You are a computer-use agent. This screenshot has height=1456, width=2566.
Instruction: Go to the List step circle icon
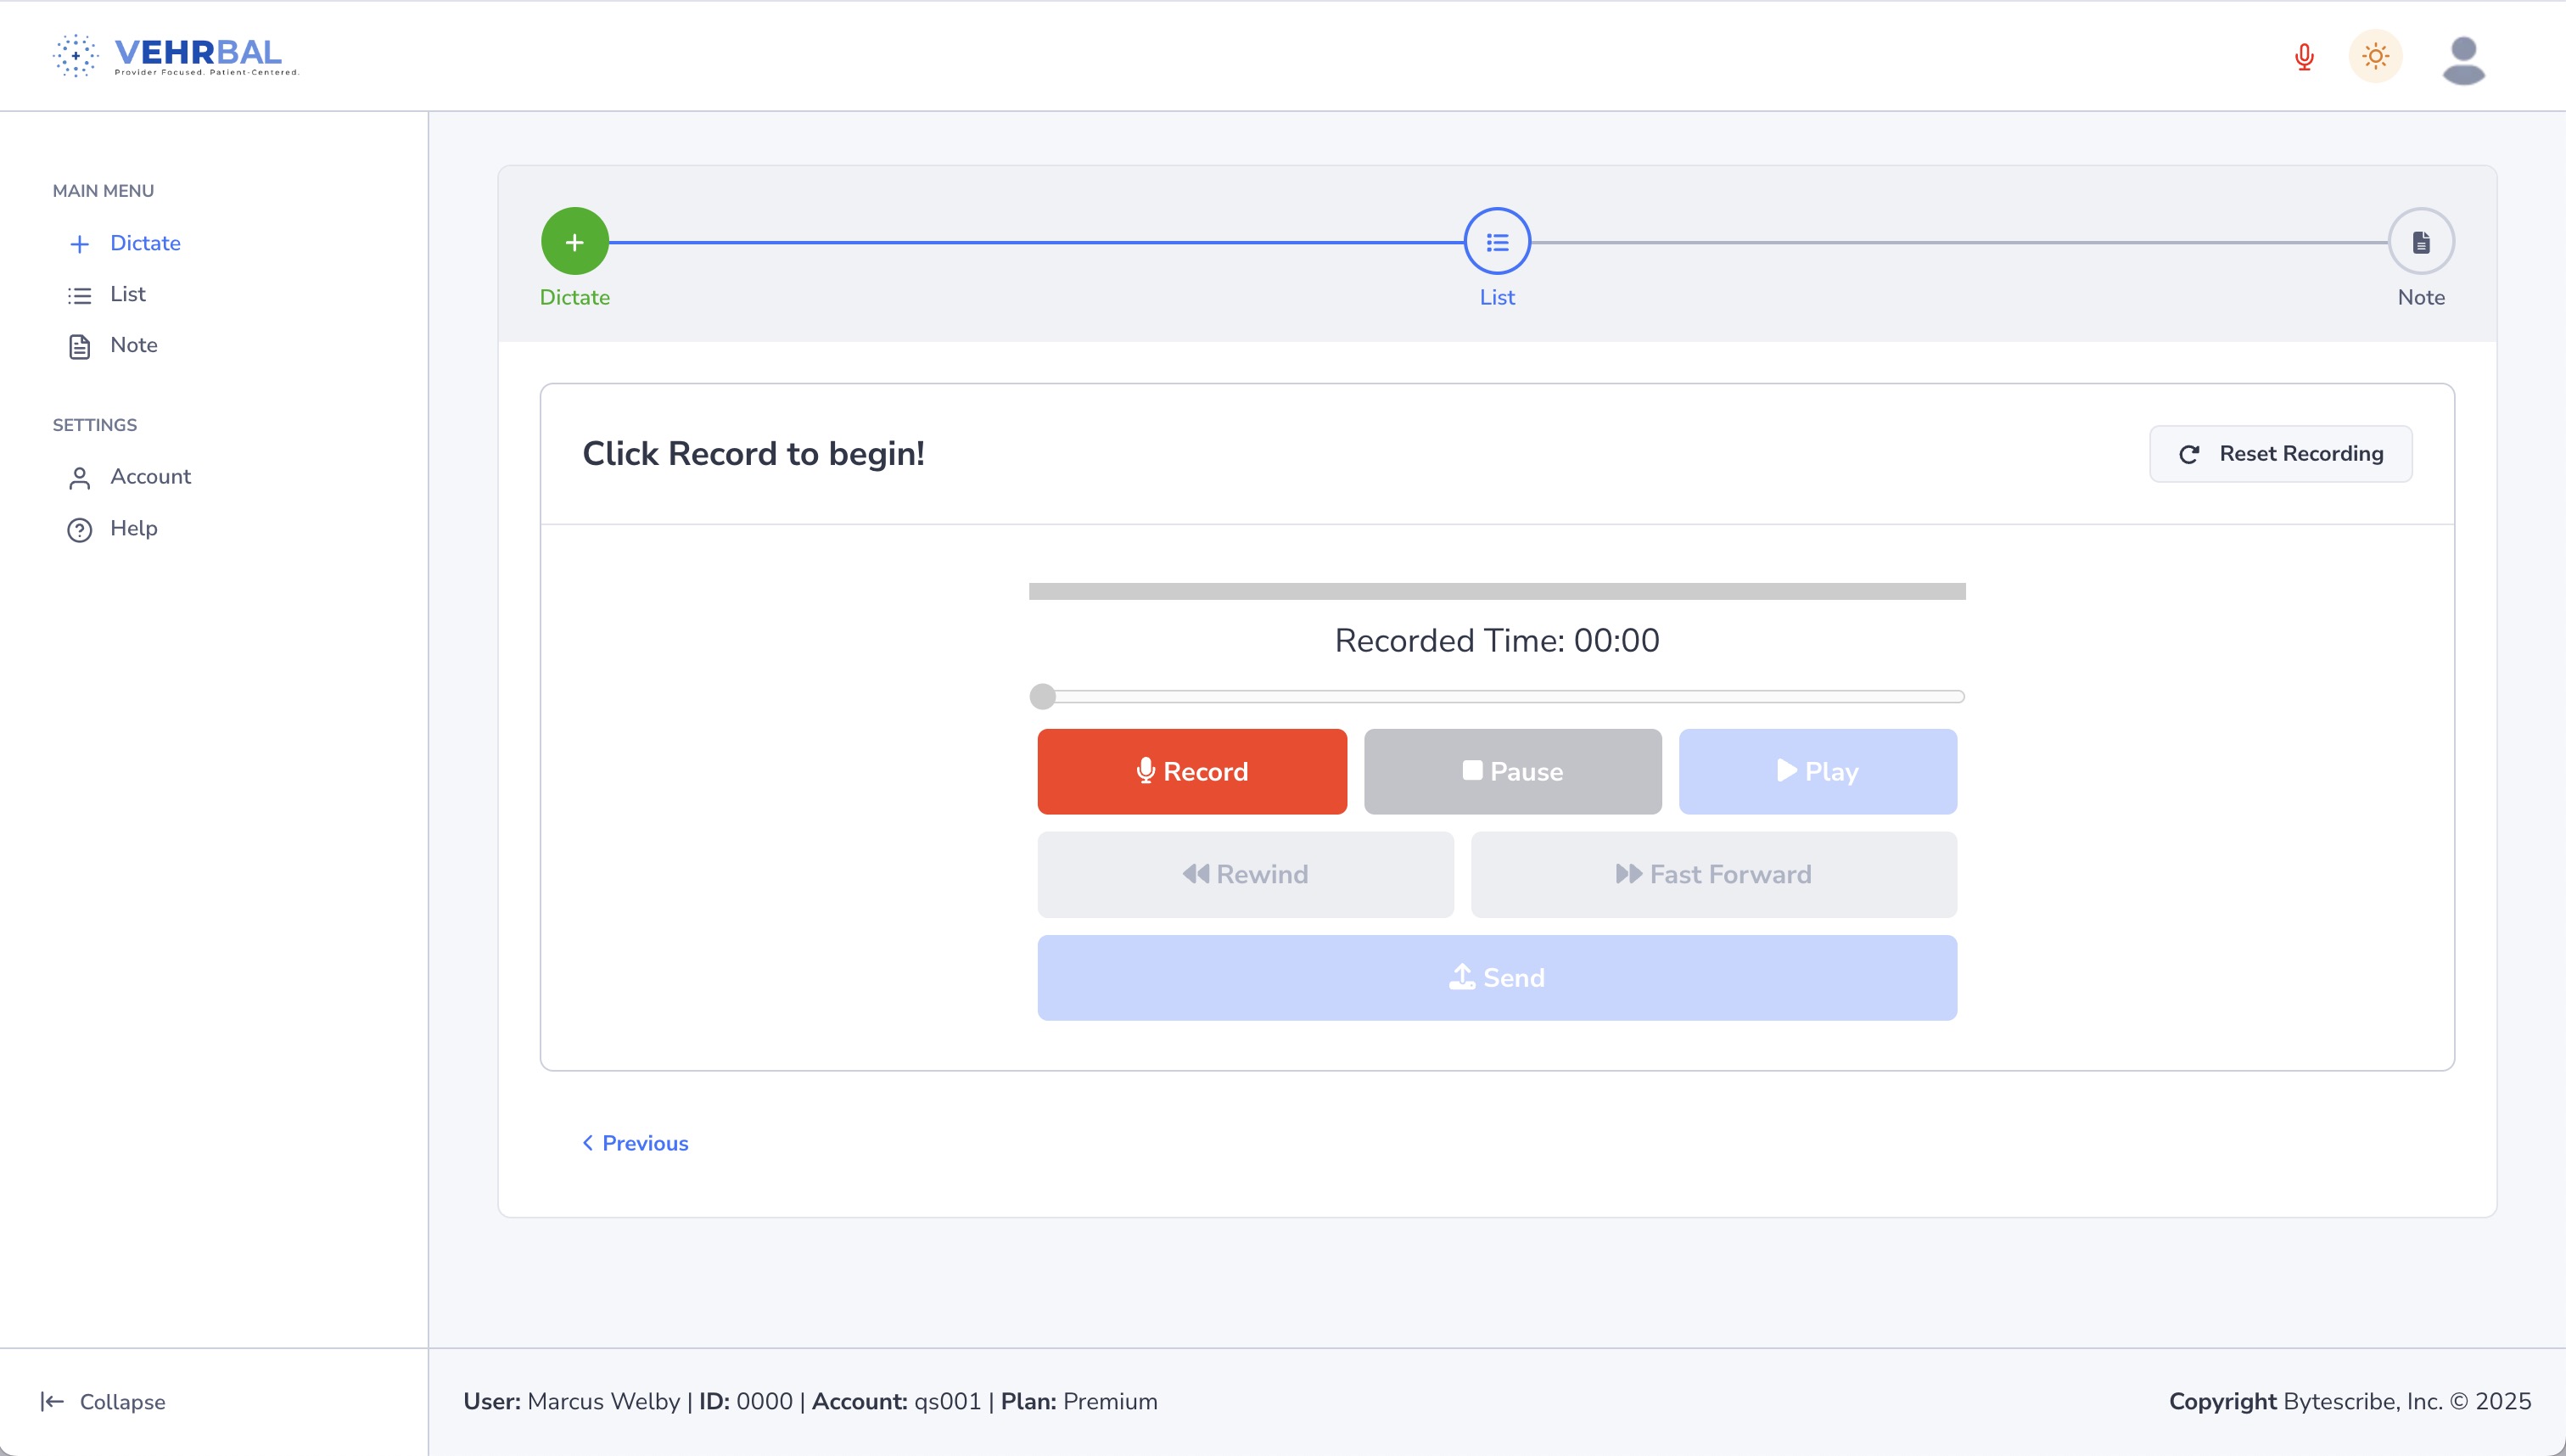(1497, 242)
